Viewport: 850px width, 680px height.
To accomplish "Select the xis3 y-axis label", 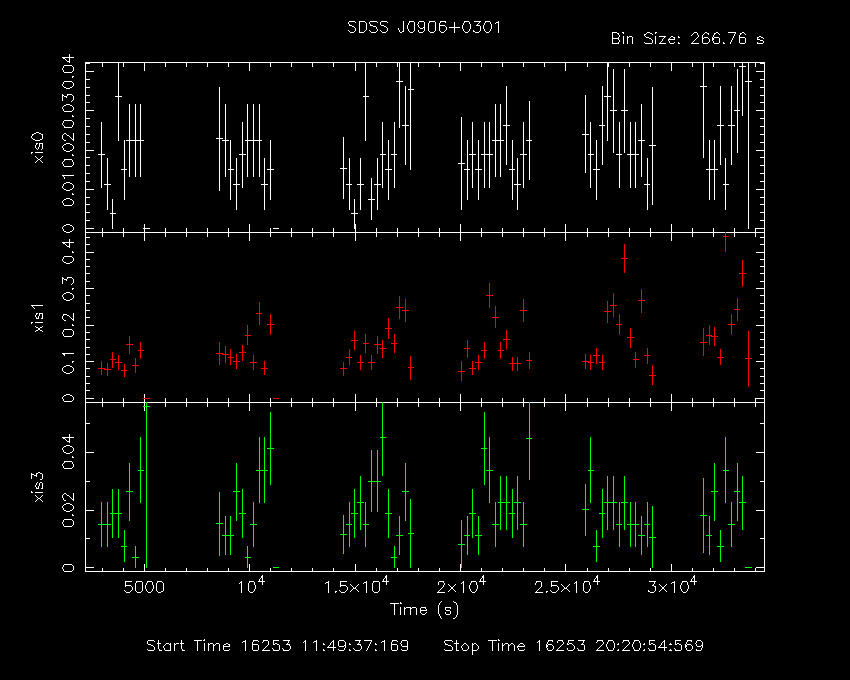I will click(x=39, y=487).
